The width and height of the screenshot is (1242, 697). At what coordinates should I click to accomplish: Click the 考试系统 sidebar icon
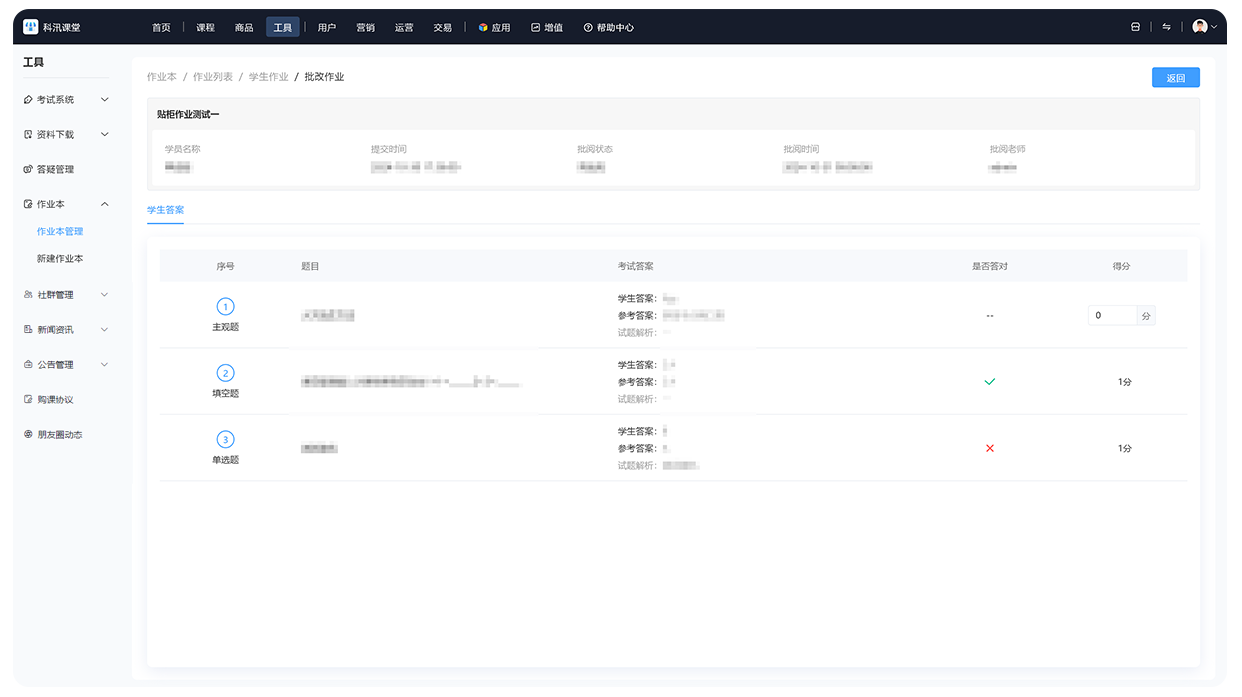coord(28,100)
